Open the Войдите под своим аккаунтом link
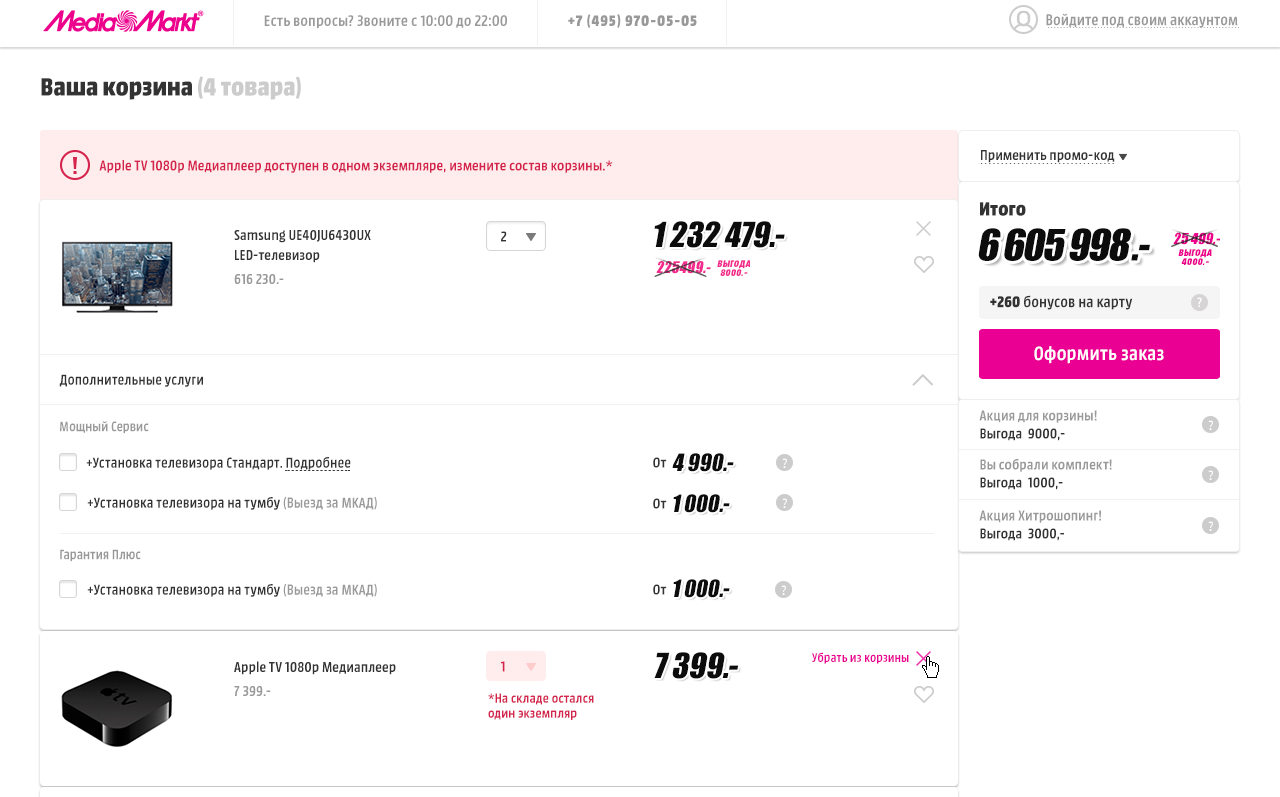Image resolution: width=1280 pixels, height=797 pixels. (1141, 21)
